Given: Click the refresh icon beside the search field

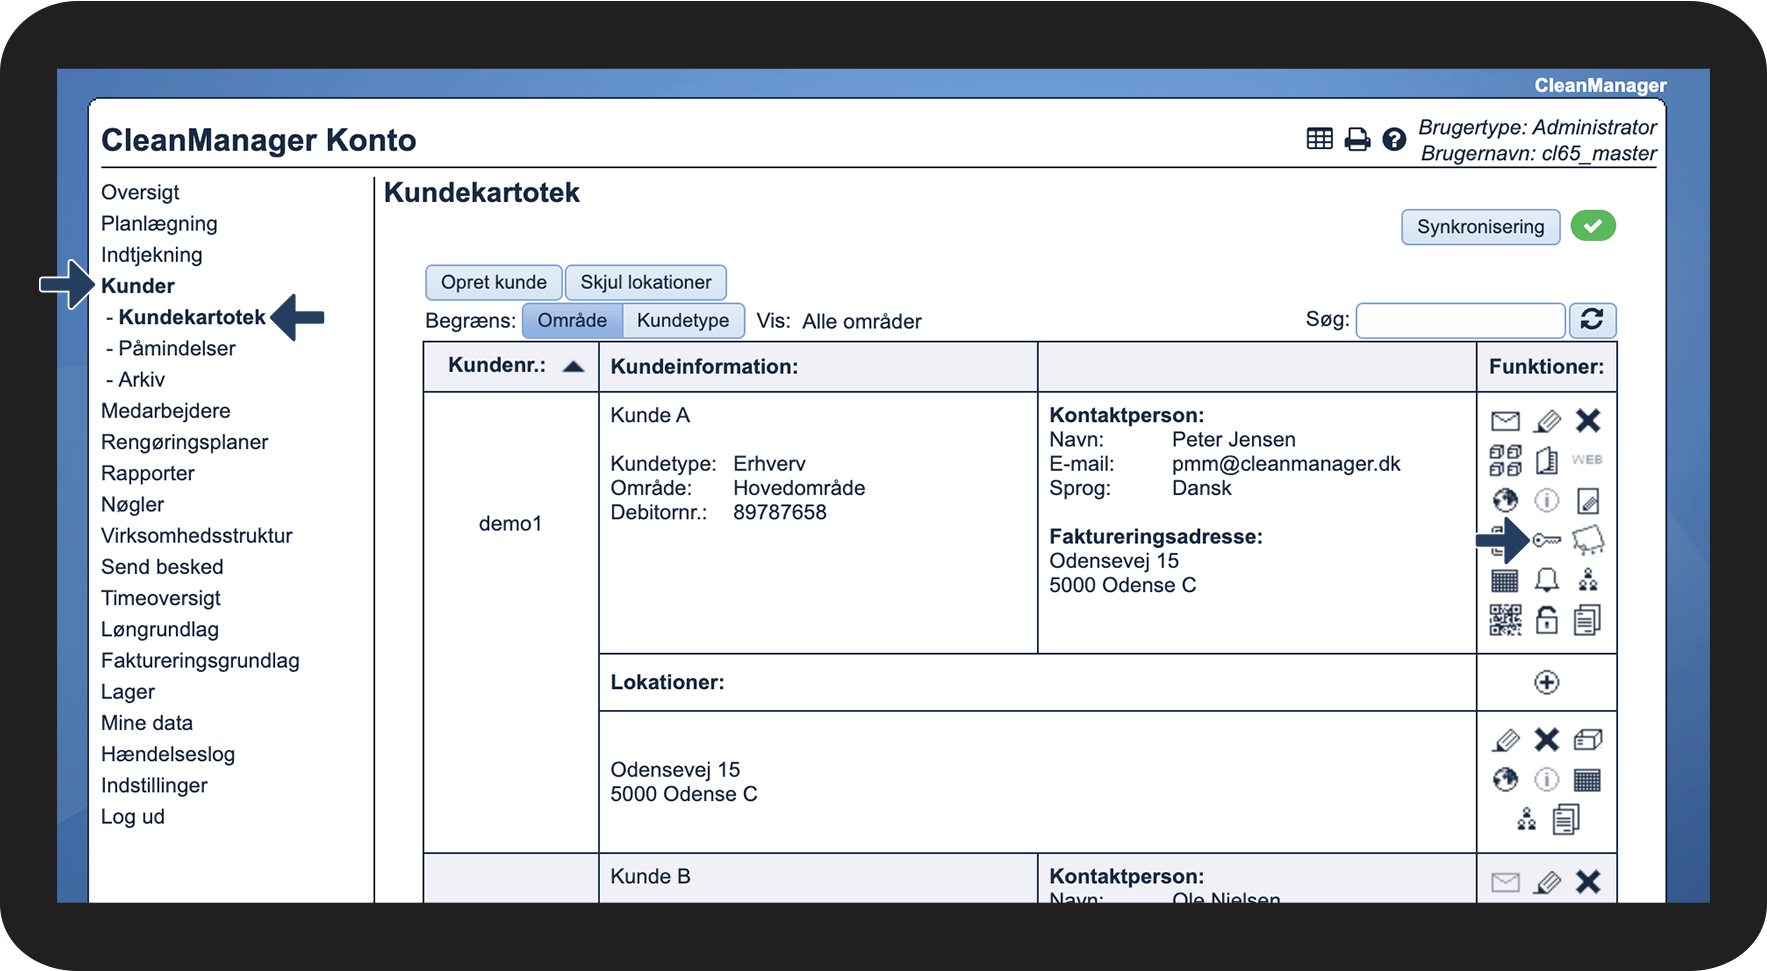Looking at the screenshot, I should (1592, 320).
